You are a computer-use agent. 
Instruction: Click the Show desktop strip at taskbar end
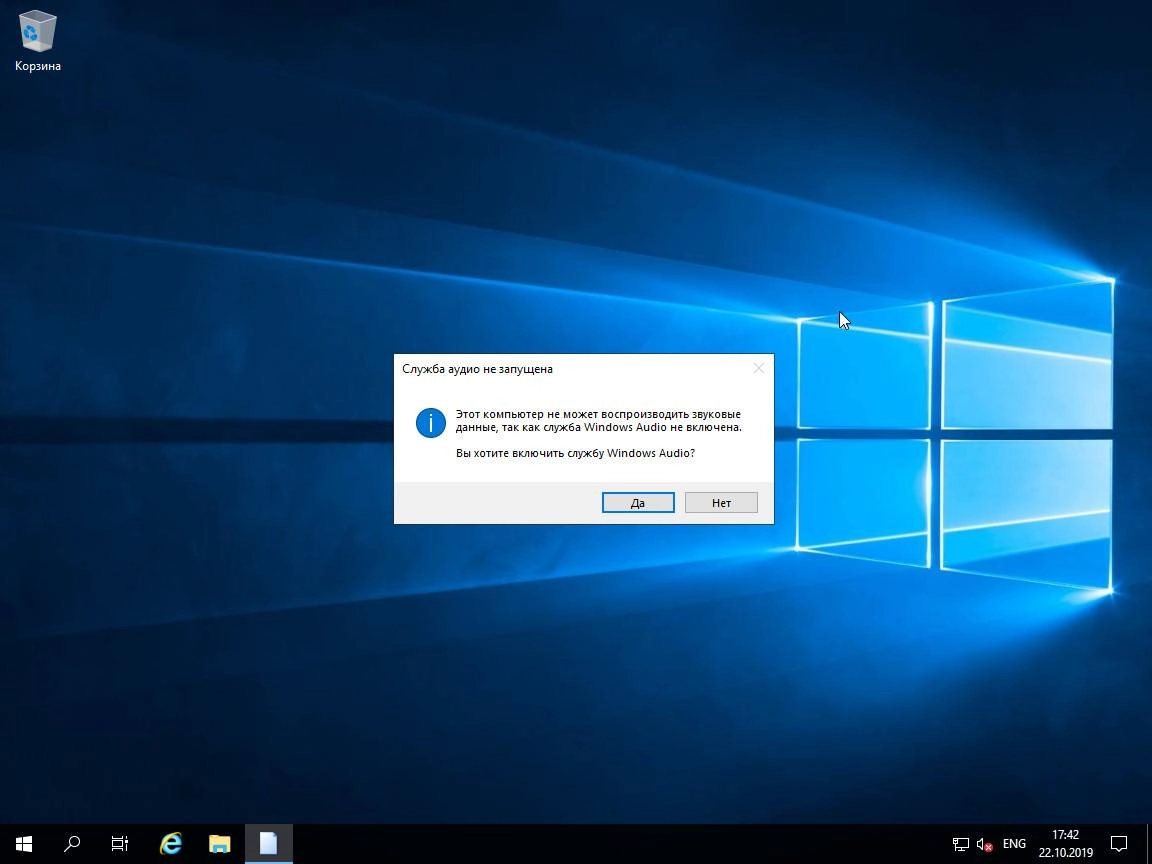point(1148,843)
